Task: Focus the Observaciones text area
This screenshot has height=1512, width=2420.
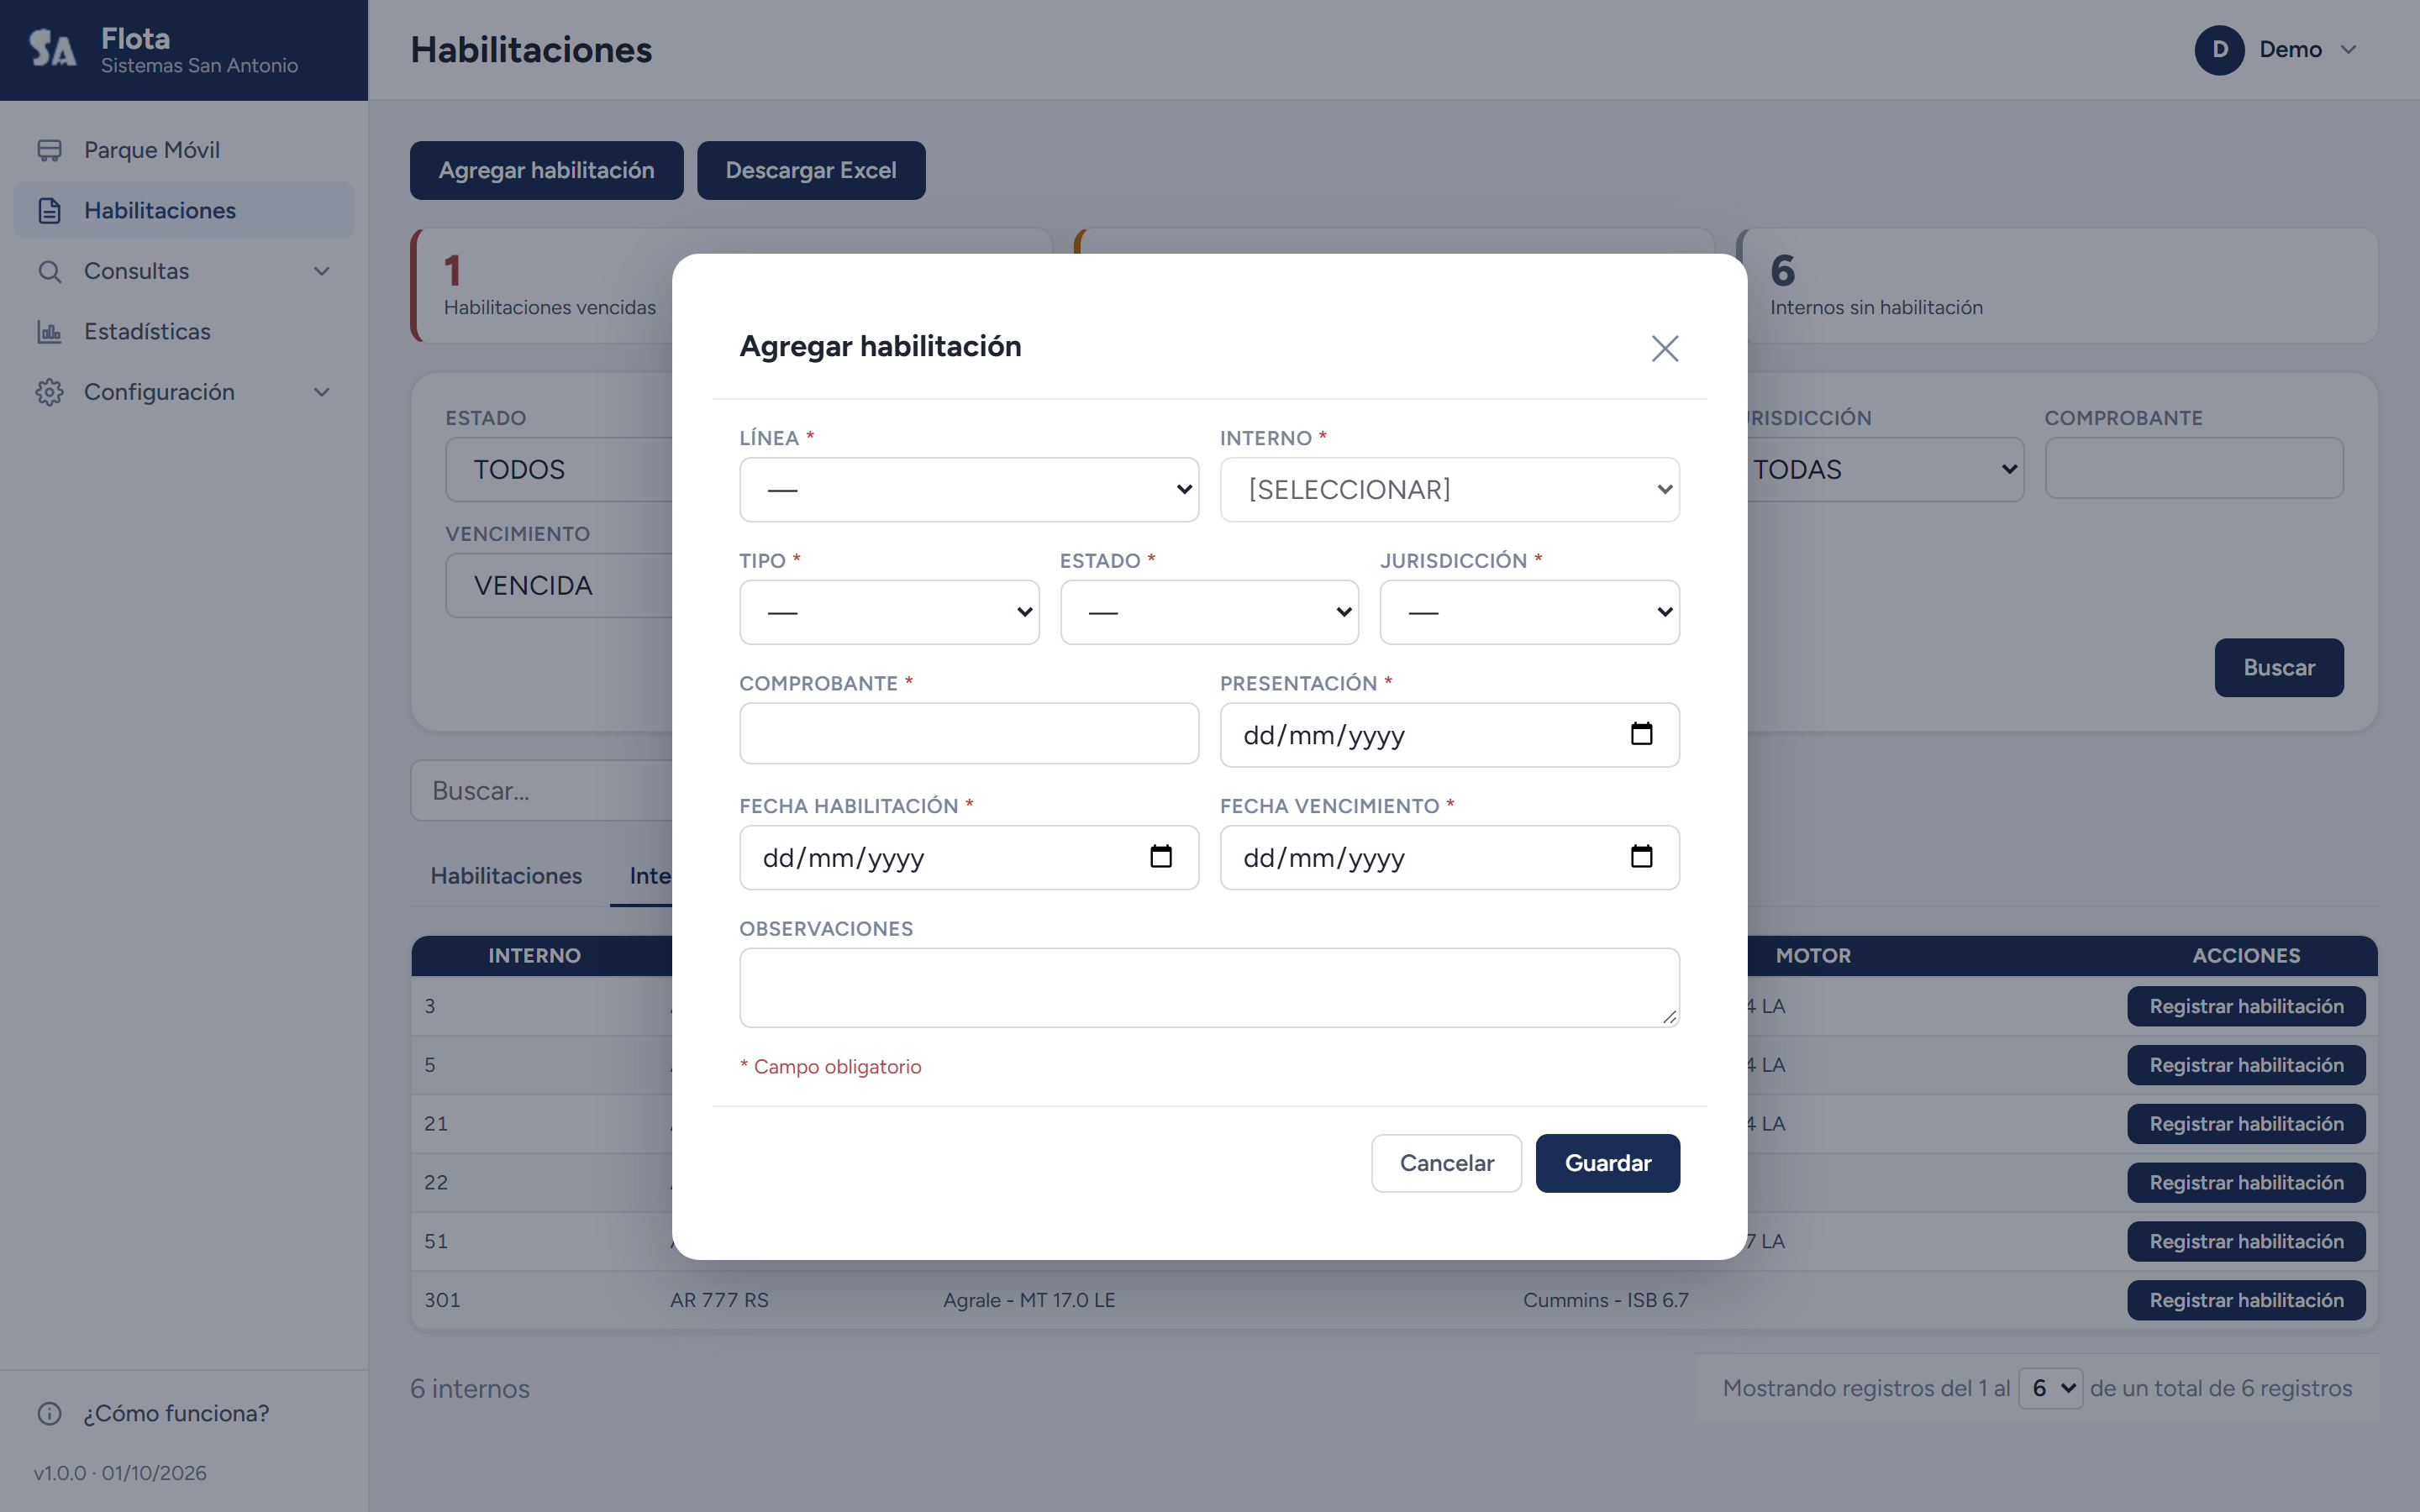Action: (1209, 988)
